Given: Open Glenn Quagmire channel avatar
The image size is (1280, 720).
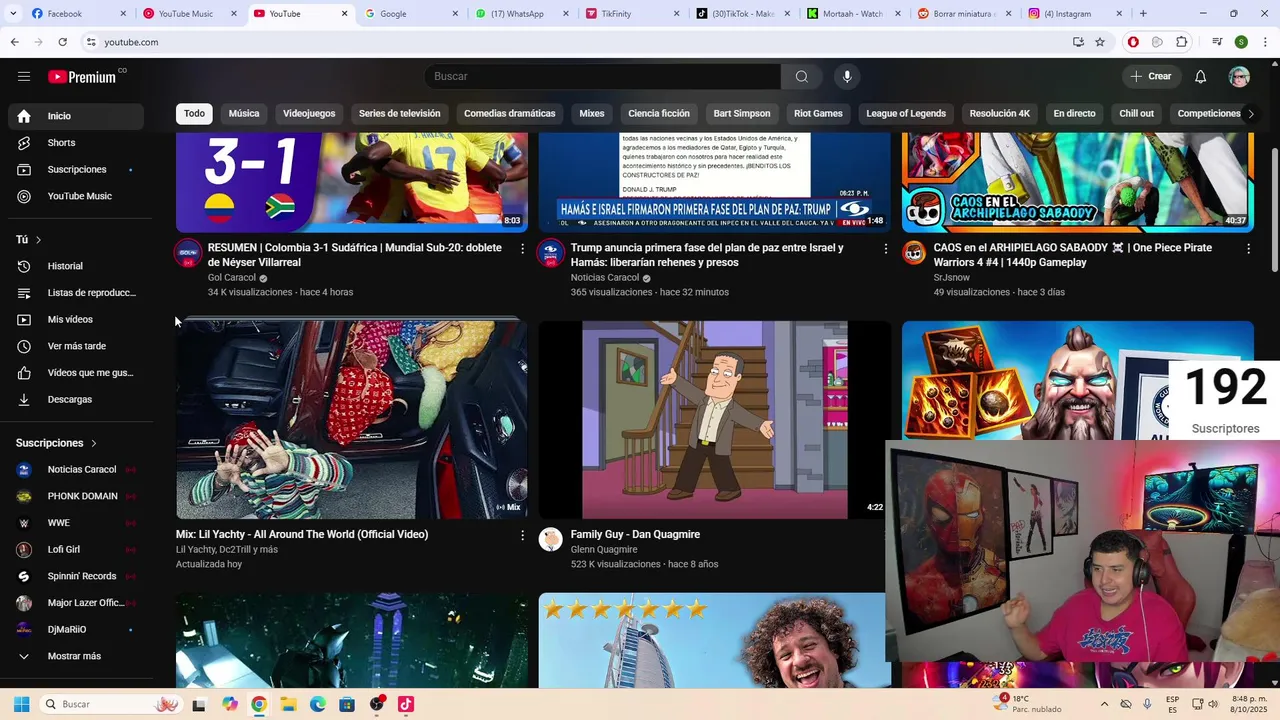Looking at the screenshot, I should pyautogui.click(x=551, y=540).
